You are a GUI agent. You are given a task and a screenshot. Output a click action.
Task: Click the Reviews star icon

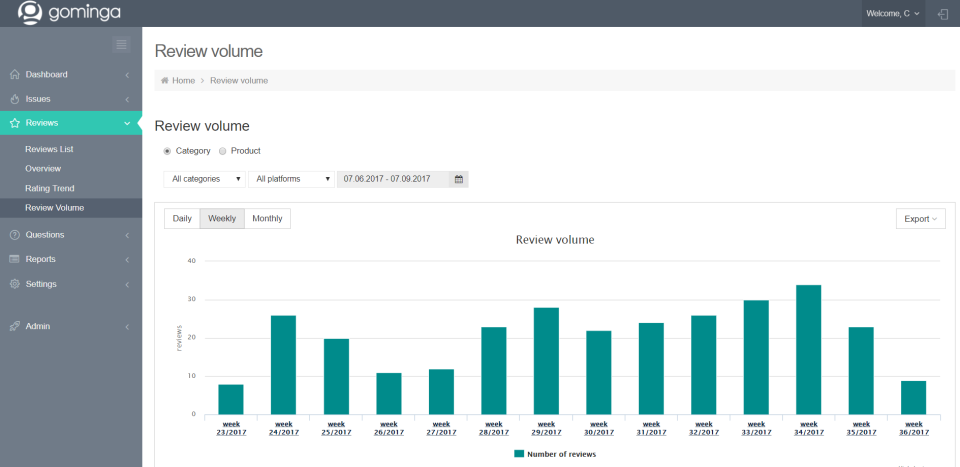coord(15,123)
